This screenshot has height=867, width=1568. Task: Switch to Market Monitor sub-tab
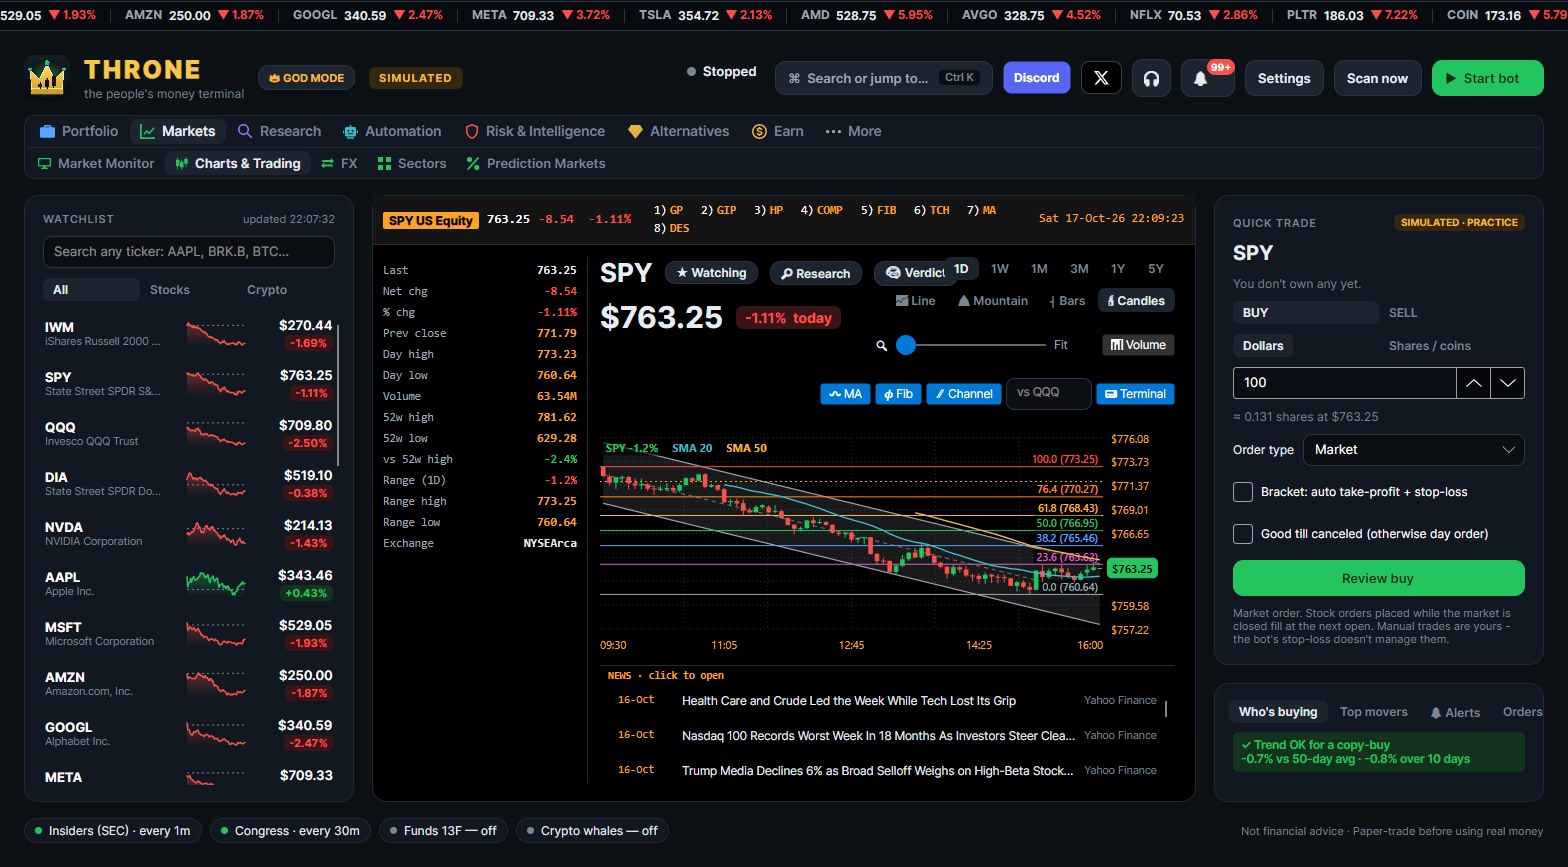(96, 163)
